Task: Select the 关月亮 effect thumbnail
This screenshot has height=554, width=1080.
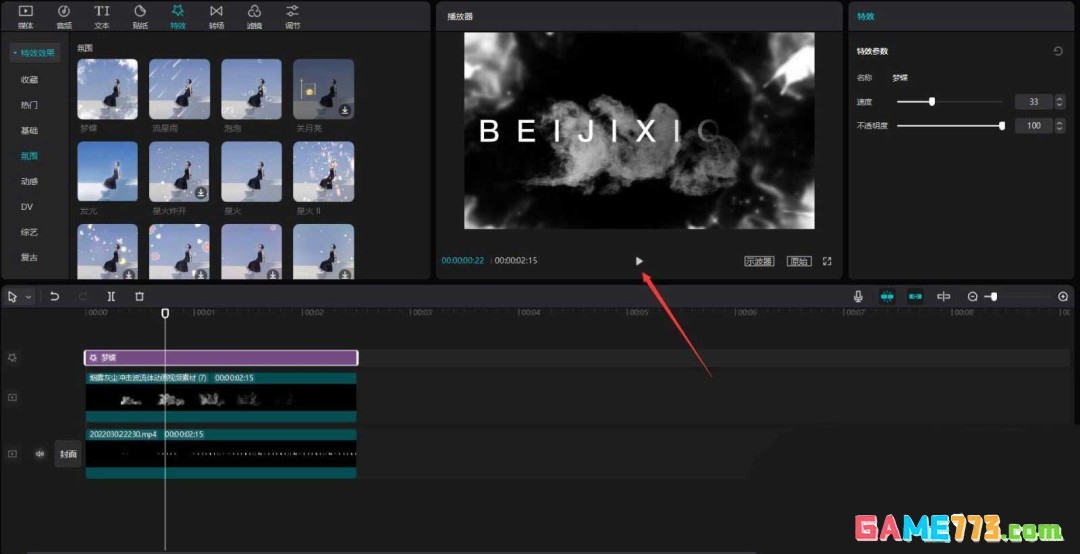Action: coord(324,89)
